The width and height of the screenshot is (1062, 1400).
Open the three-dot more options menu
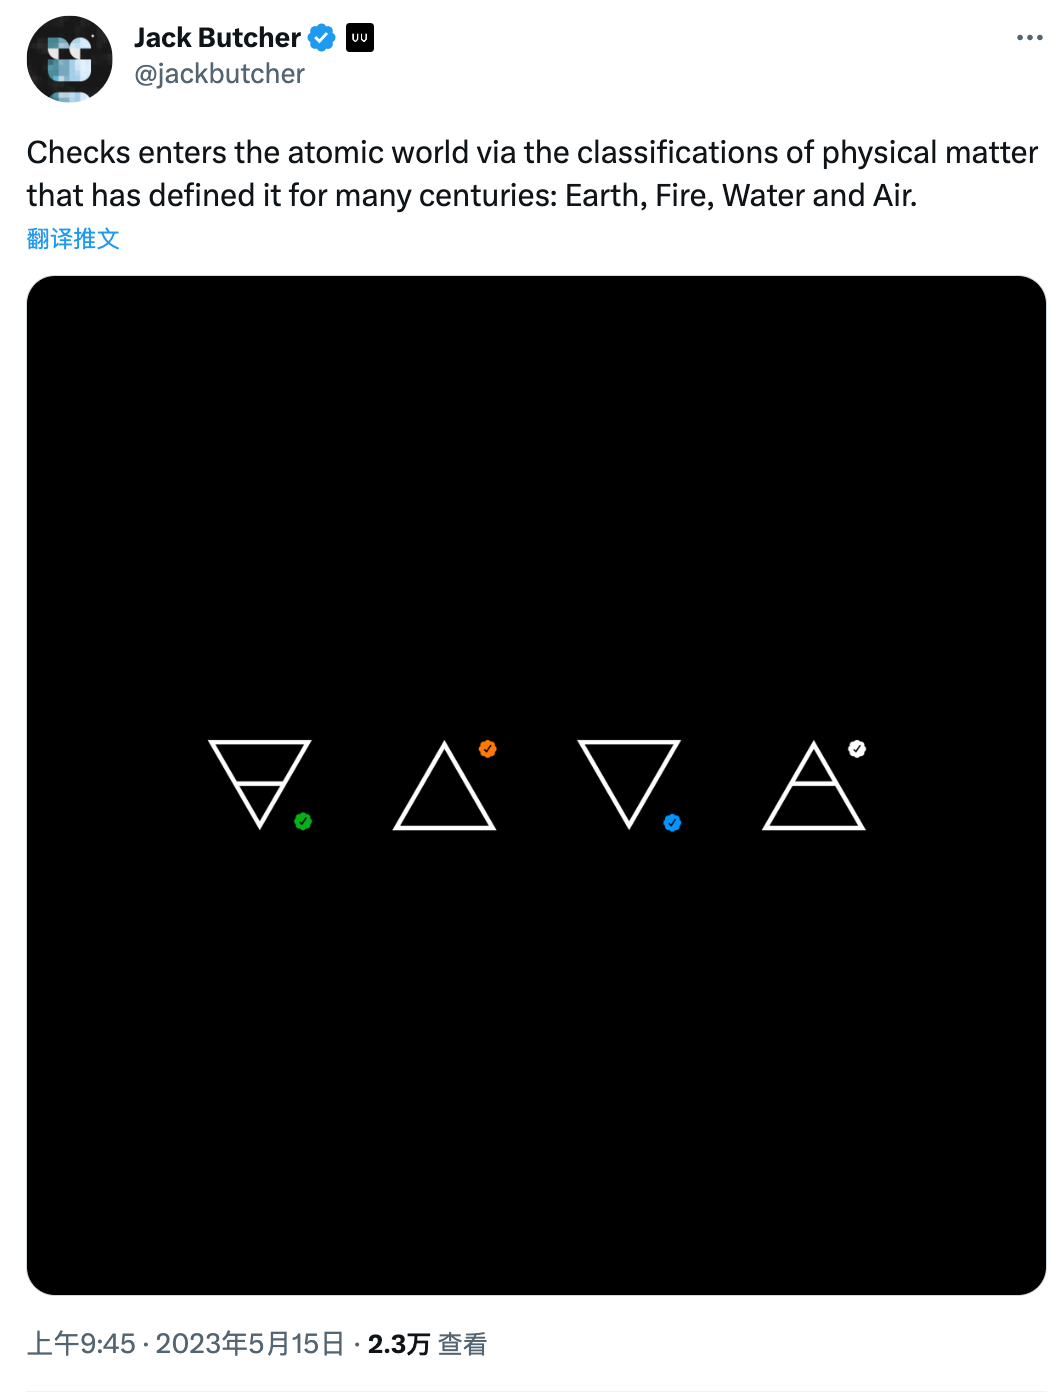click(1029, 38)
